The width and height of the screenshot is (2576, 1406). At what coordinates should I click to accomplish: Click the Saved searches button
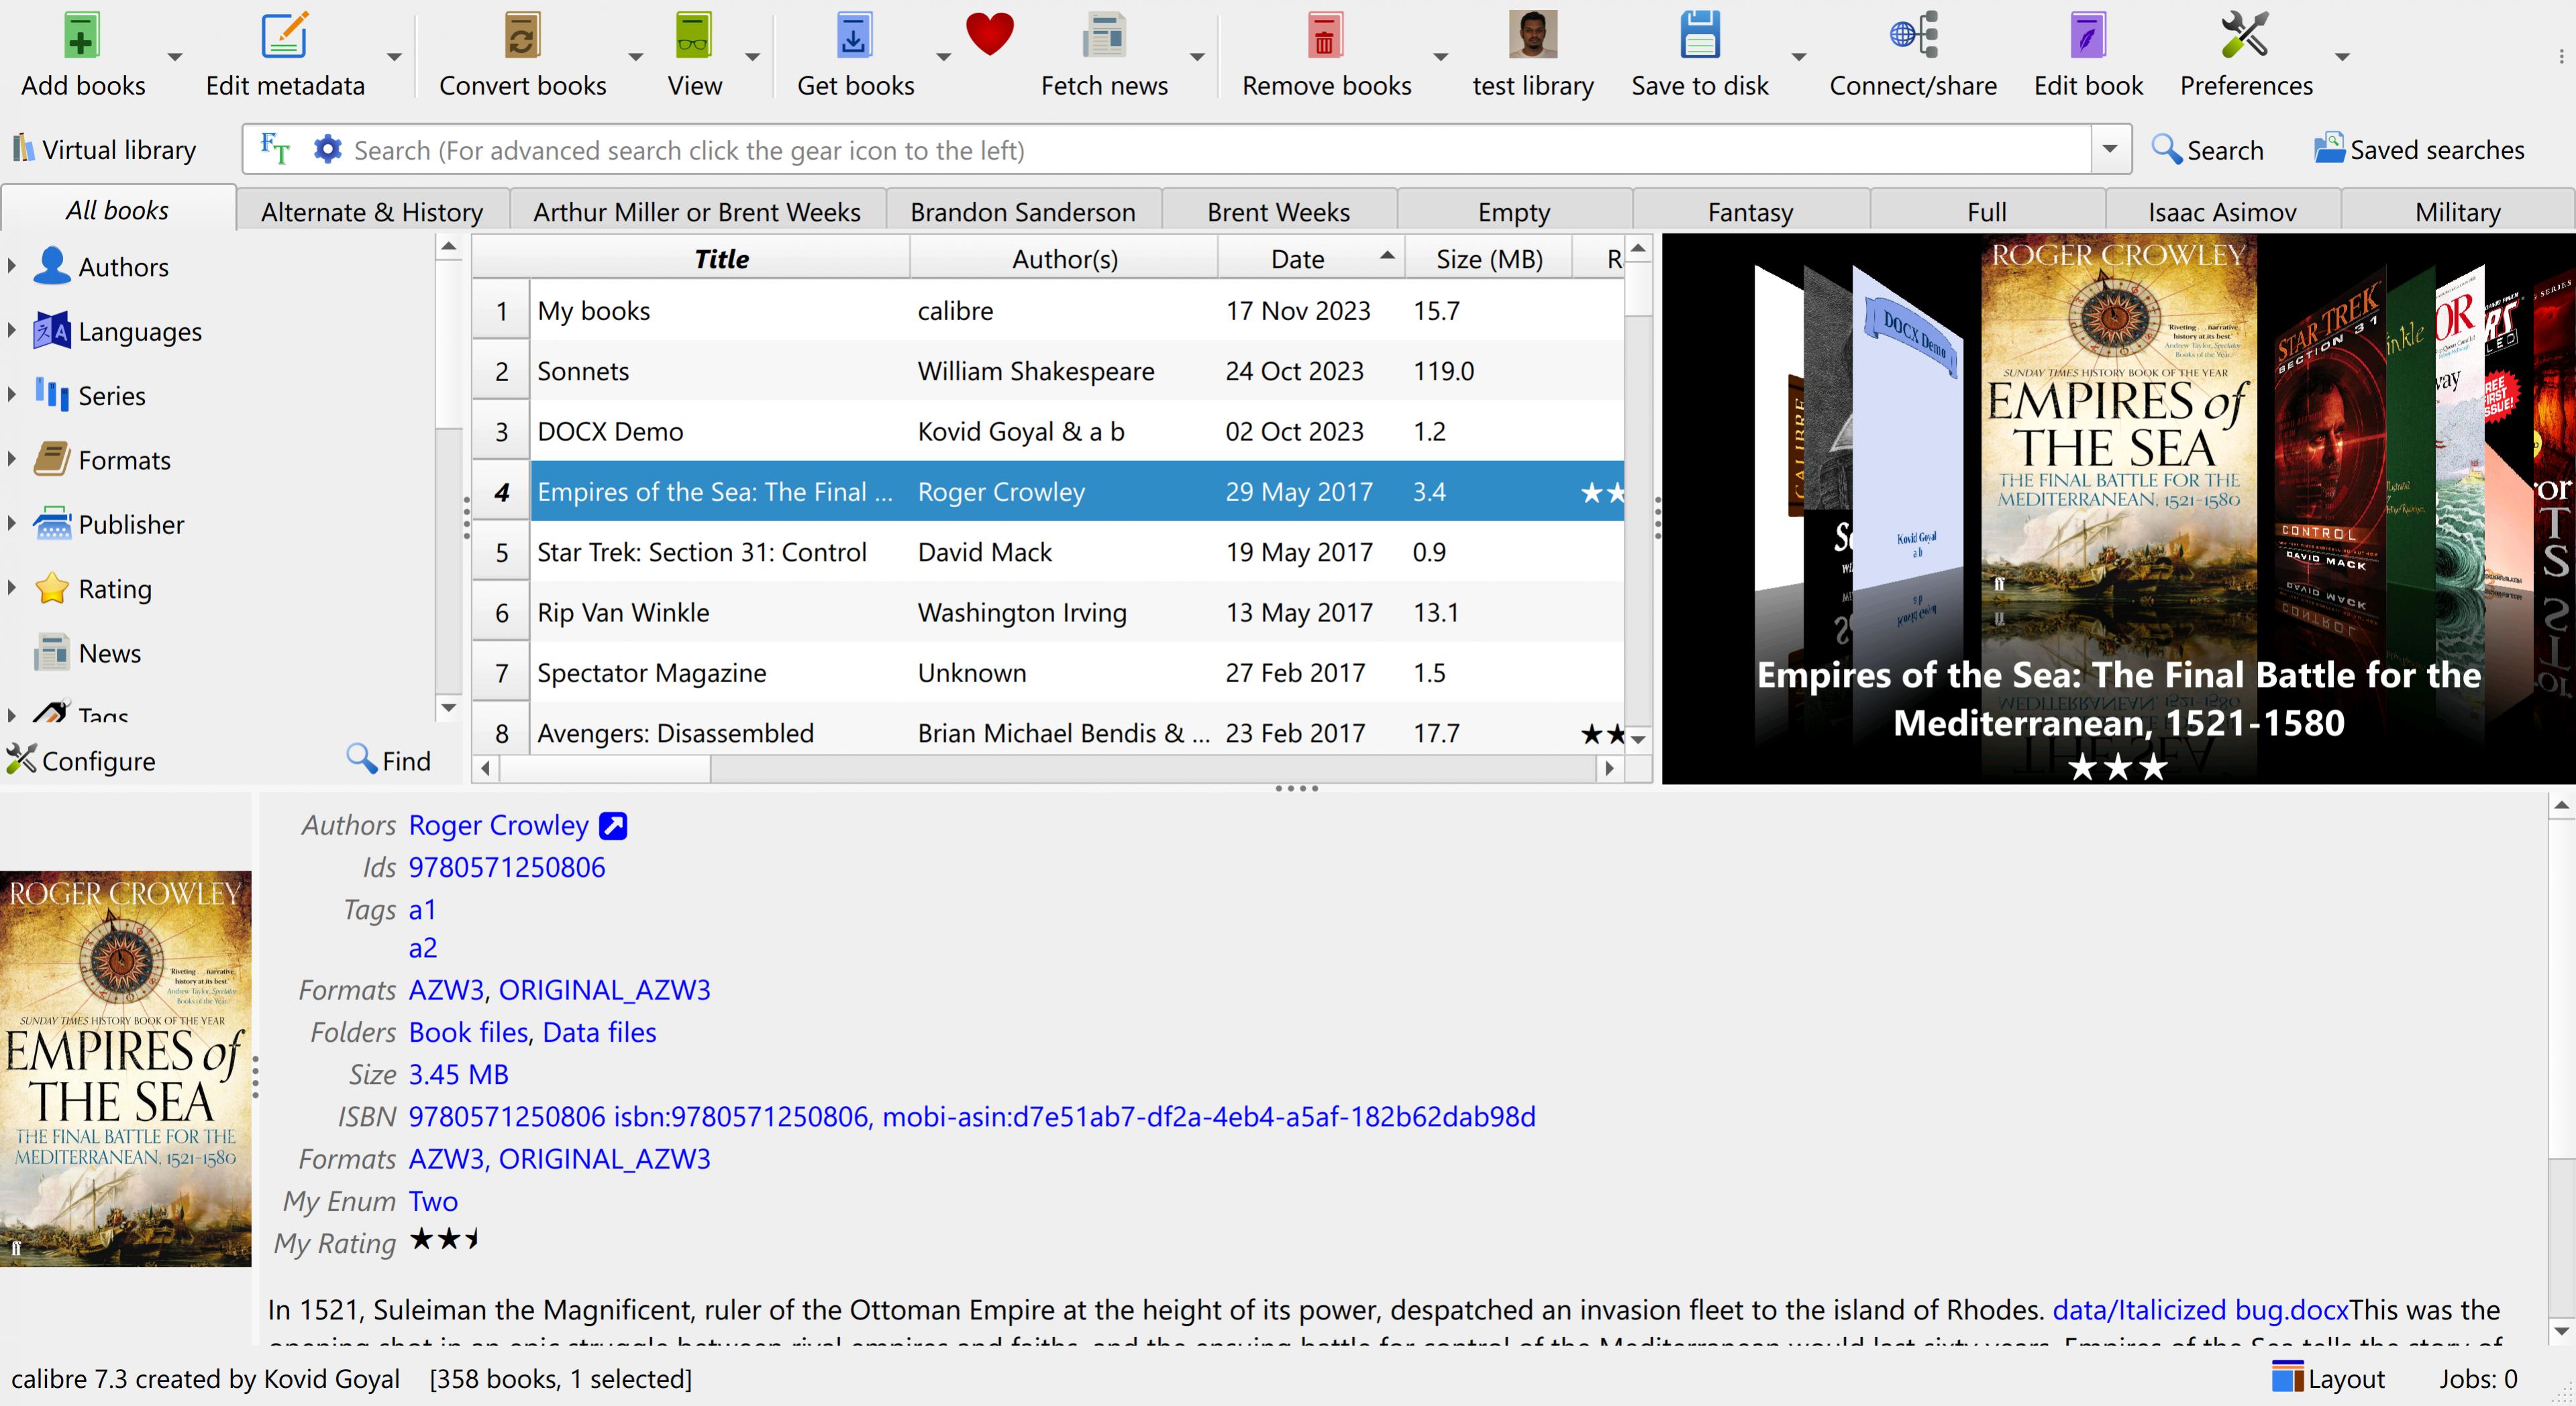point(2418,150)
